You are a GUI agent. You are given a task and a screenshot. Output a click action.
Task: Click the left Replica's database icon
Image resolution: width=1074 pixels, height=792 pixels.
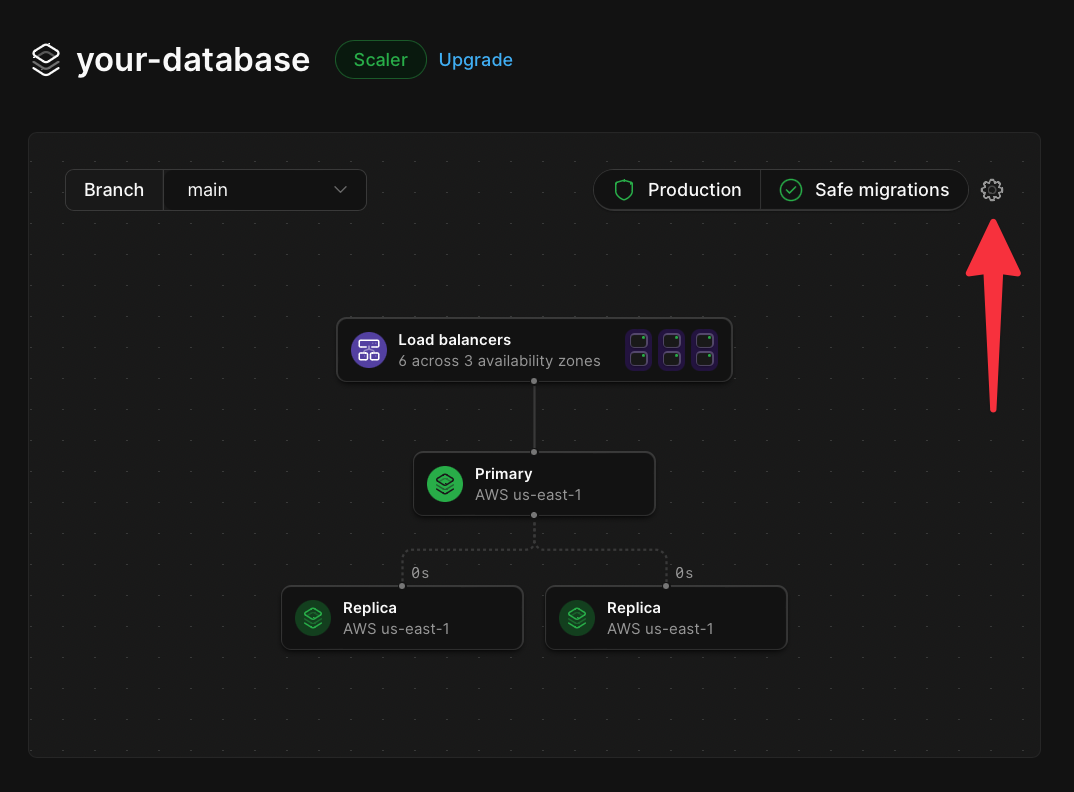pyautogui.click(x=312, y=617)
